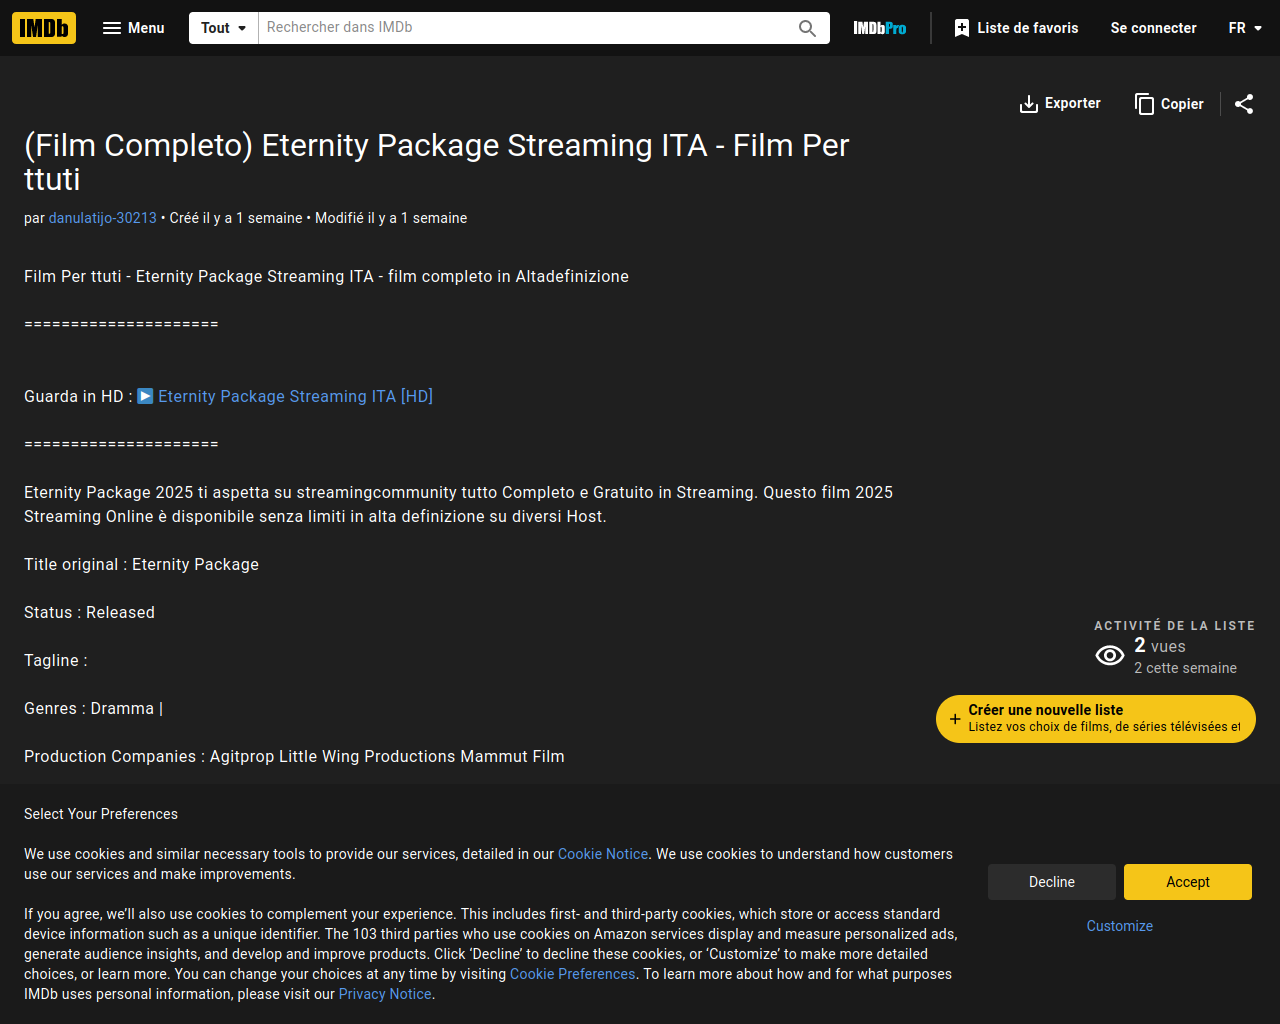Click Se connecter

[x=1153, y=28]
